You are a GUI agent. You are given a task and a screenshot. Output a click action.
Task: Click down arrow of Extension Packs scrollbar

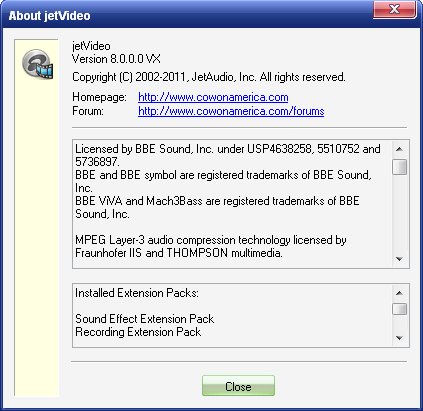click(x=399, y=338)
